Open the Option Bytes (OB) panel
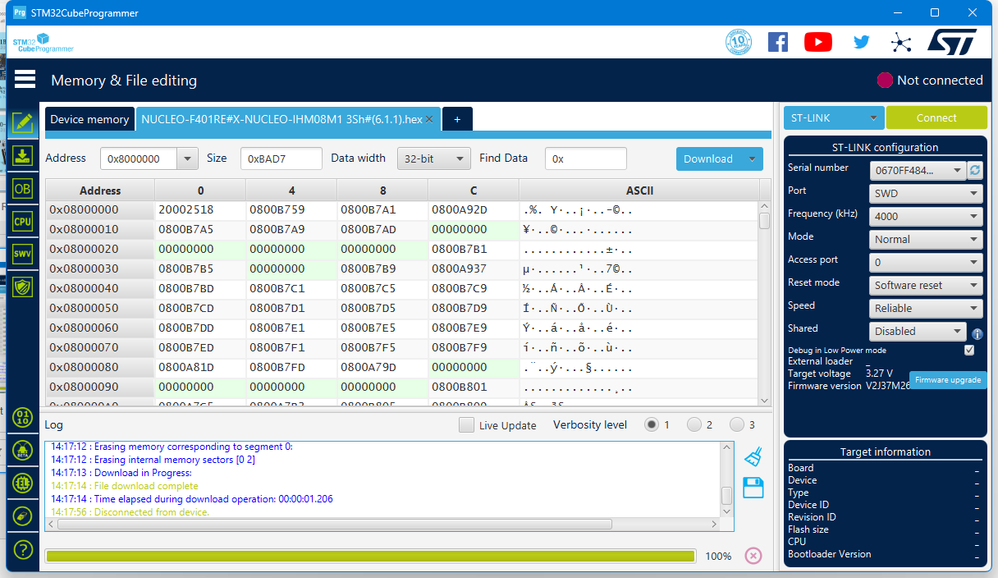998x578 pixels. tap(23, 188)
